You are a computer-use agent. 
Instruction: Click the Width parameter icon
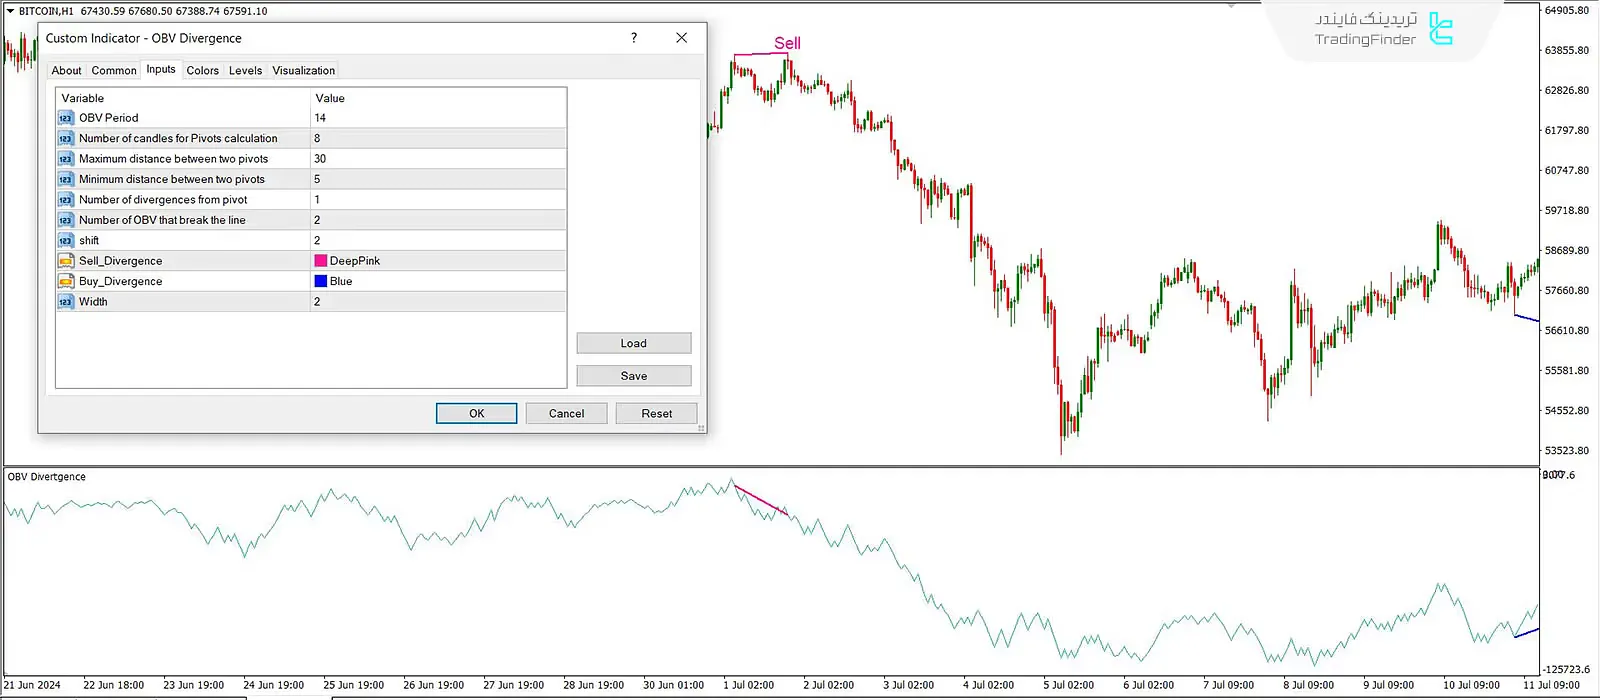point(66,302)
